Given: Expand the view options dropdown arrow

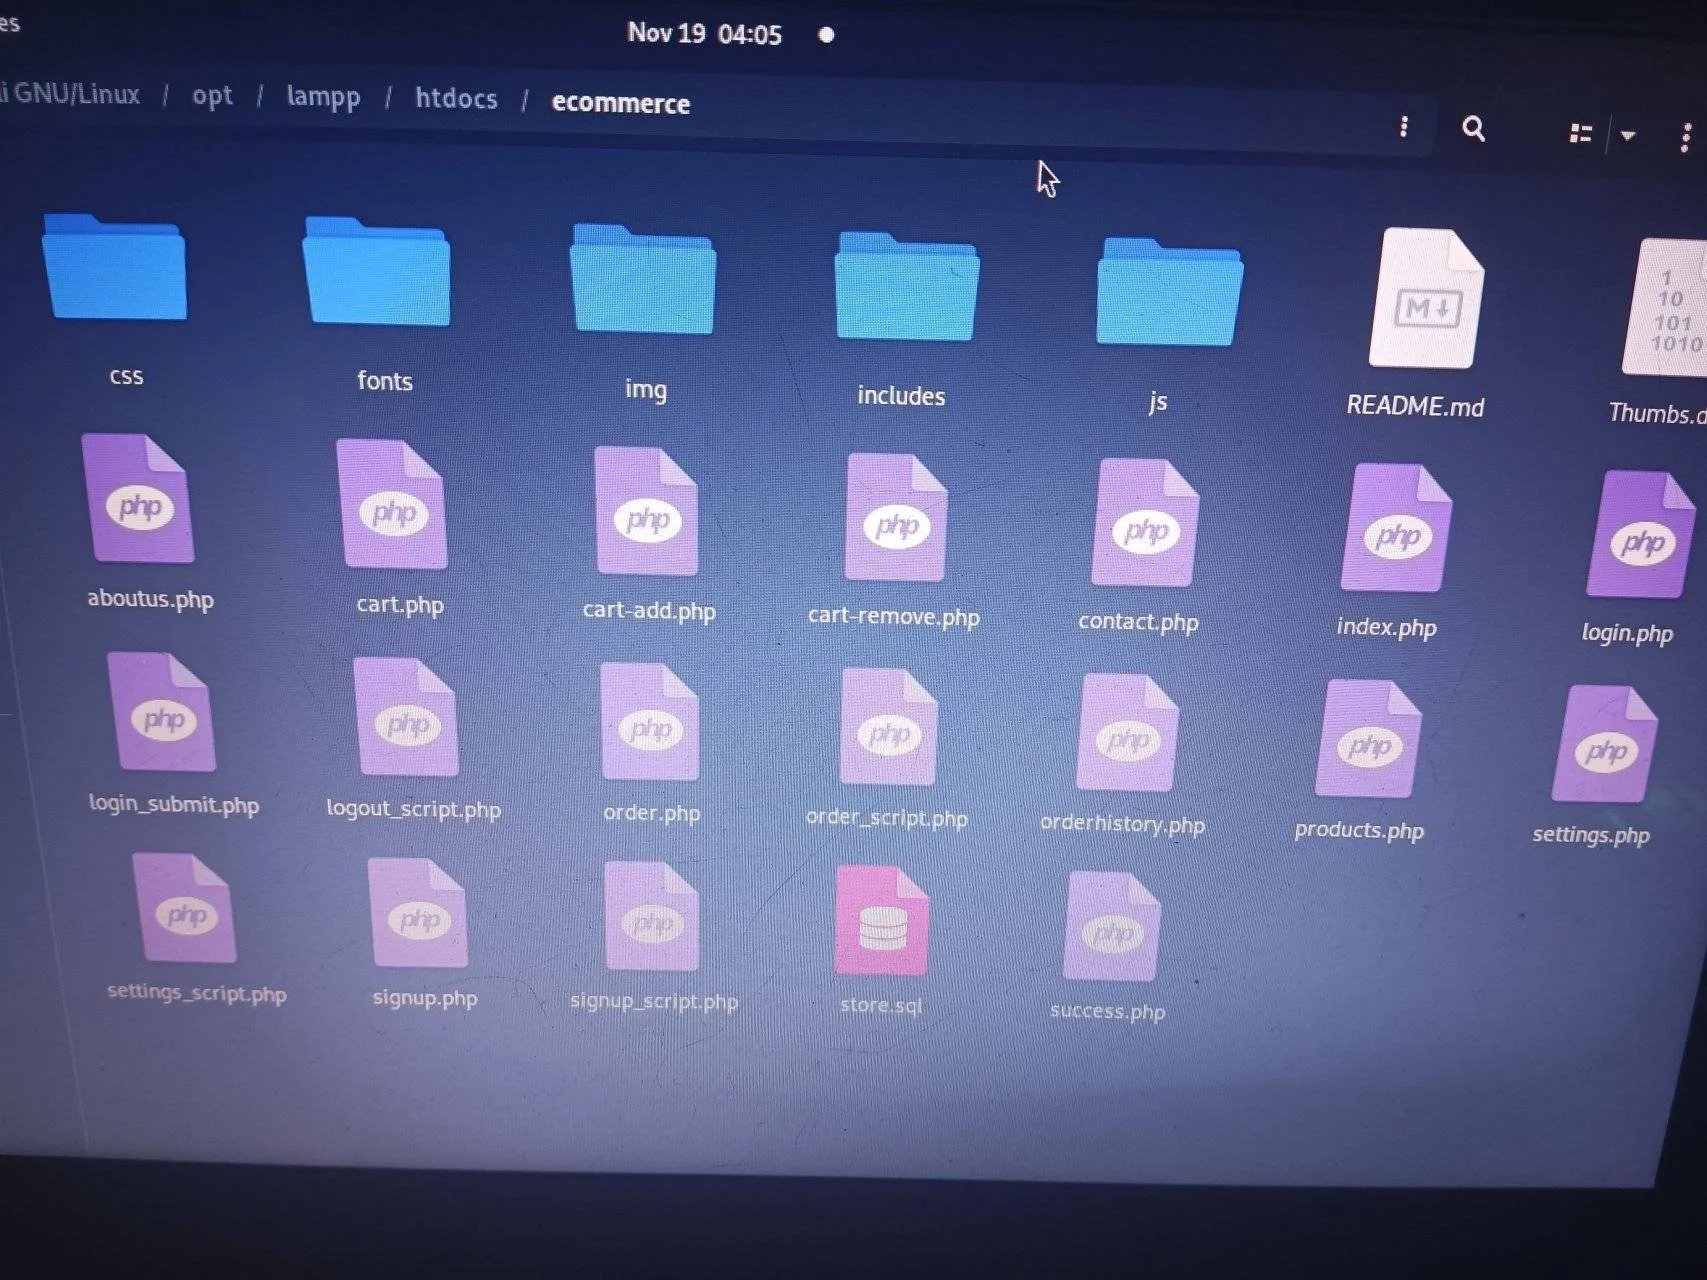Looking at the screenshot, I should [1628, 135].
